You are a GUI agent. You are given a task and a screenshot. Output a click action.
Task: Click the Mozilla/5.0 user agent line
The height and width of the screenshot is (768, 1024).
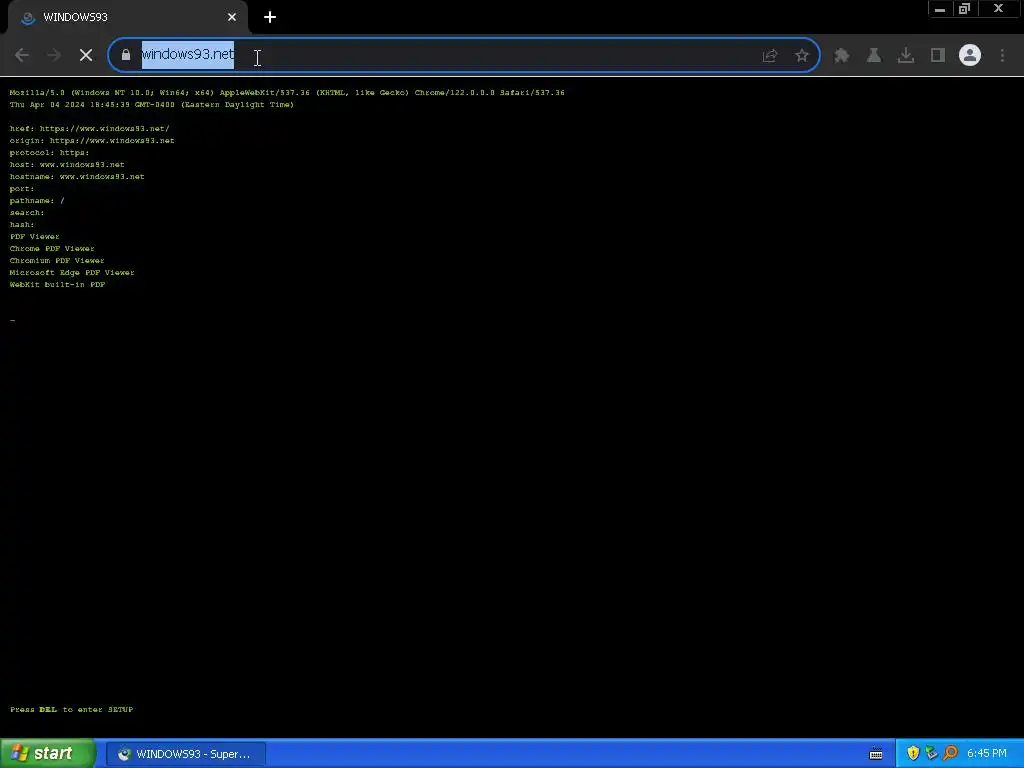pos(287,93)
